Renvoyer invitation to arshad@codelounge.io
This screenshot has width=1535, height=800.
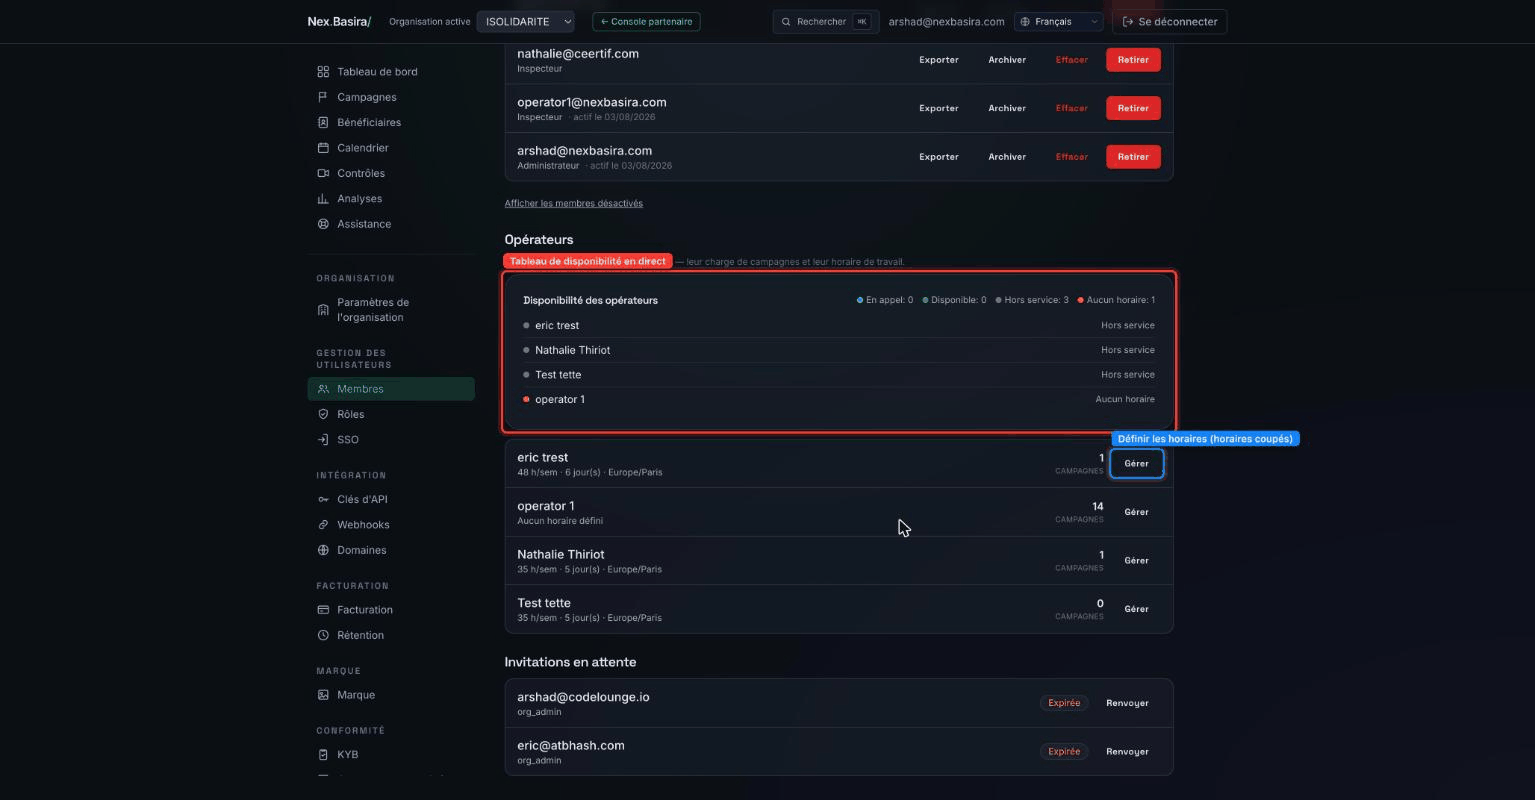point(1127,703)
